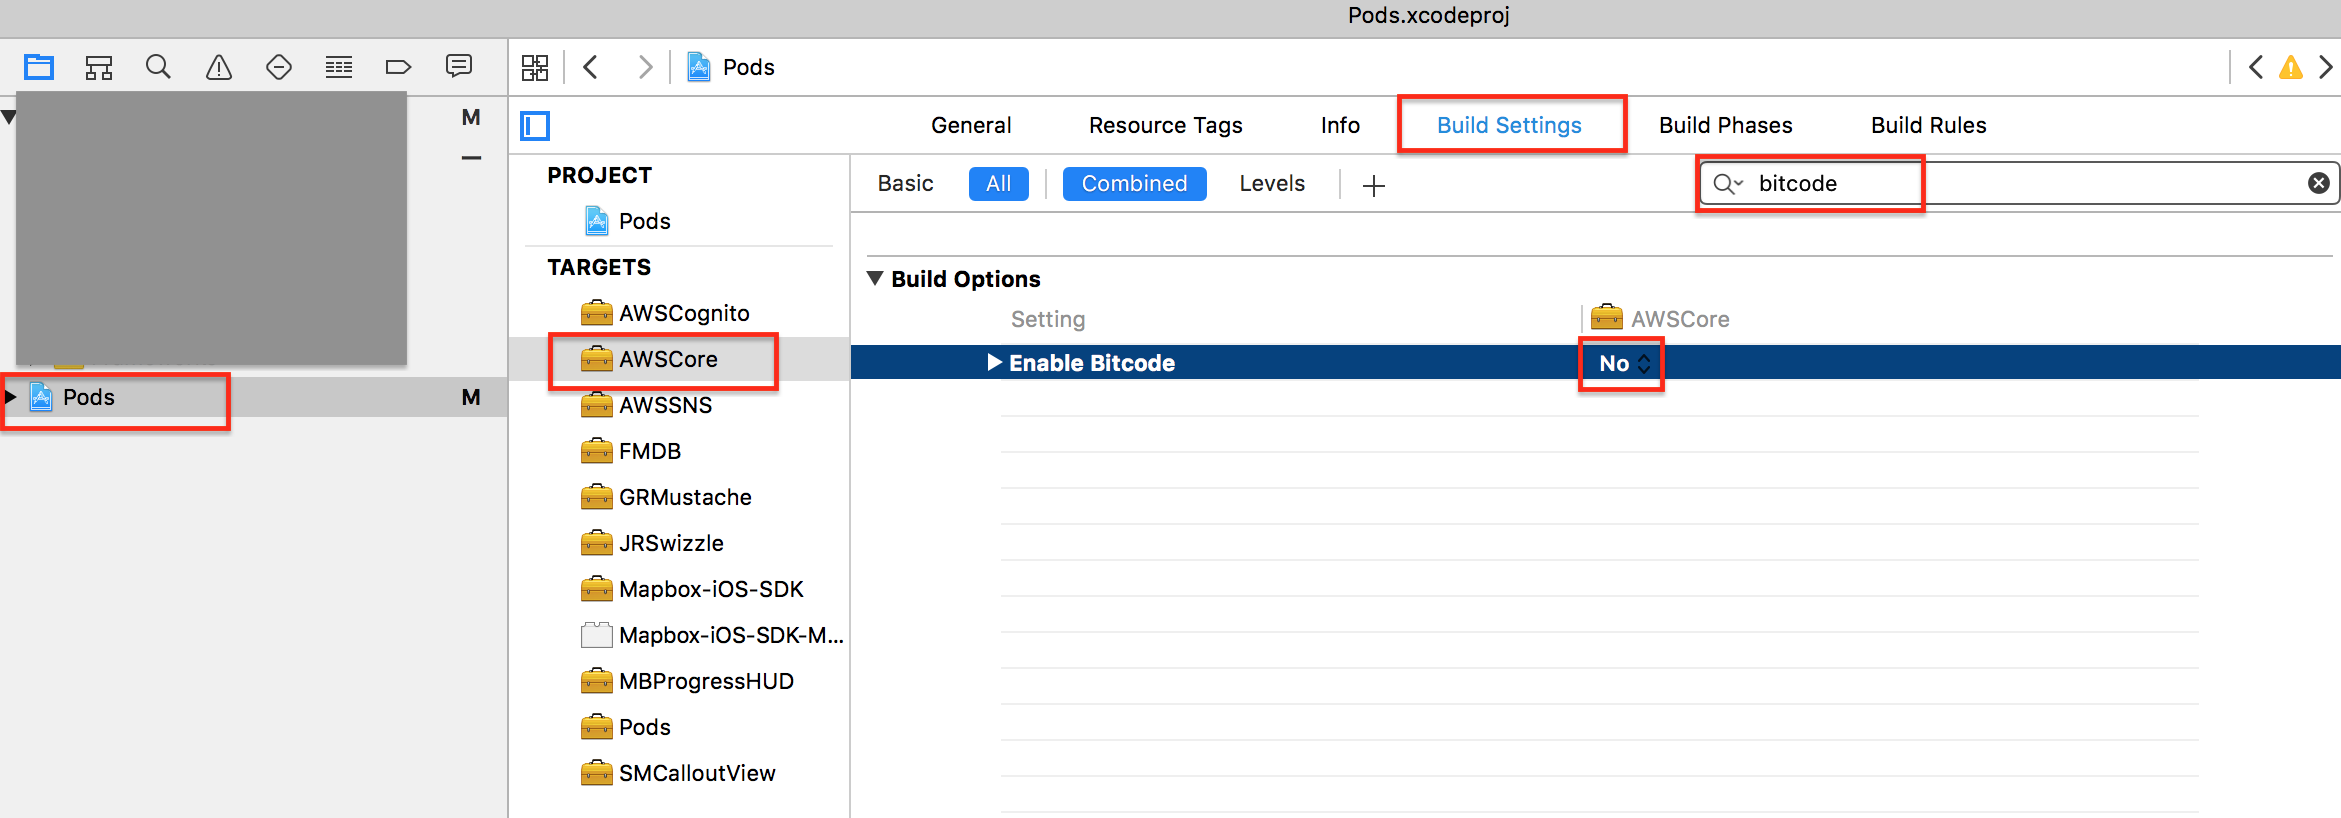This screenshot has height=818, width=2341.
Task: Select the SMCalloutView target
Action: click(679, 773)
